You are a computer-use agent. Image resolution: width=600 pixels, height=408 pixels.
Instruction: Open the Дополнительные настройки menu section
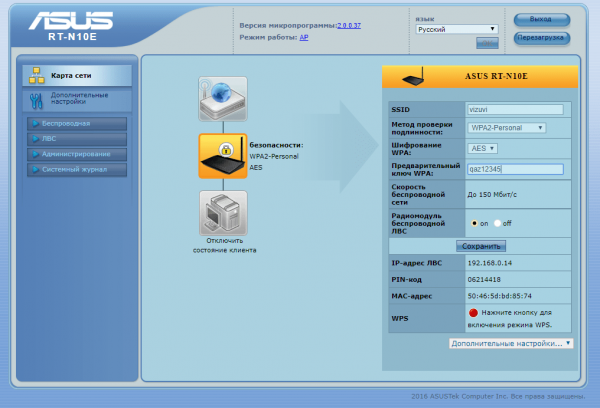tap(77, 100)
